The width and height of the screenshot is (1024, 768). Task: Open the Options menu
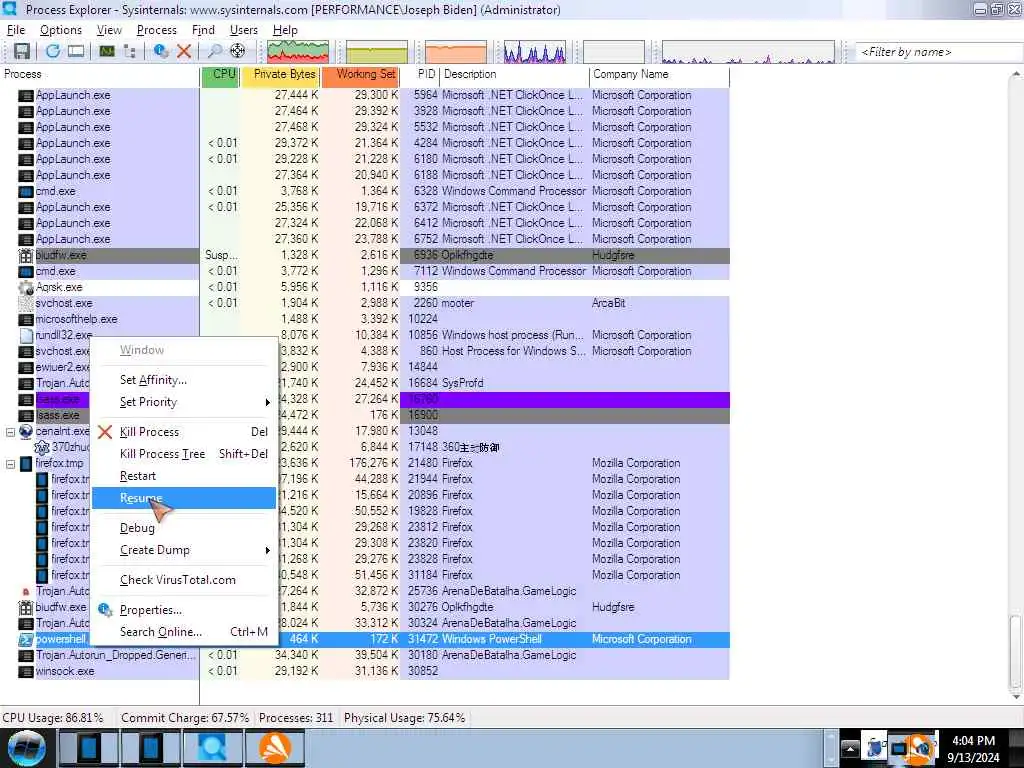(x=61, y=30)
